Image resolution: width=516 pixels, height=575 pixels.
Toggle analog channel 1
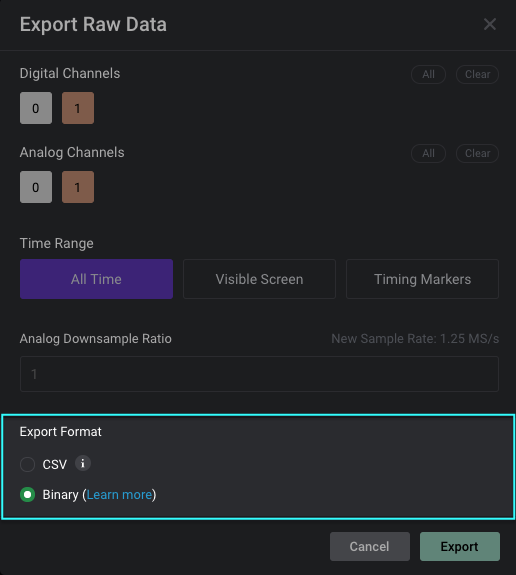(x=78, y=187)
